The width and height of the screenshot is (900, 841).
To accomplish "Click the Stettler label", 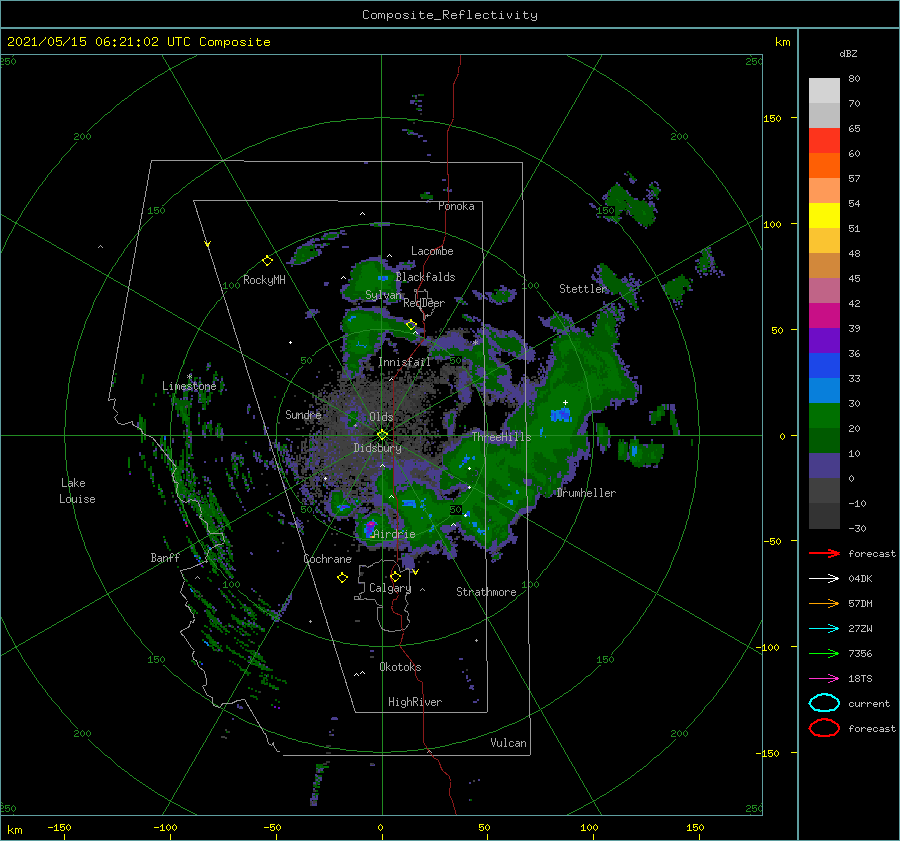I will tap(583, 289).
